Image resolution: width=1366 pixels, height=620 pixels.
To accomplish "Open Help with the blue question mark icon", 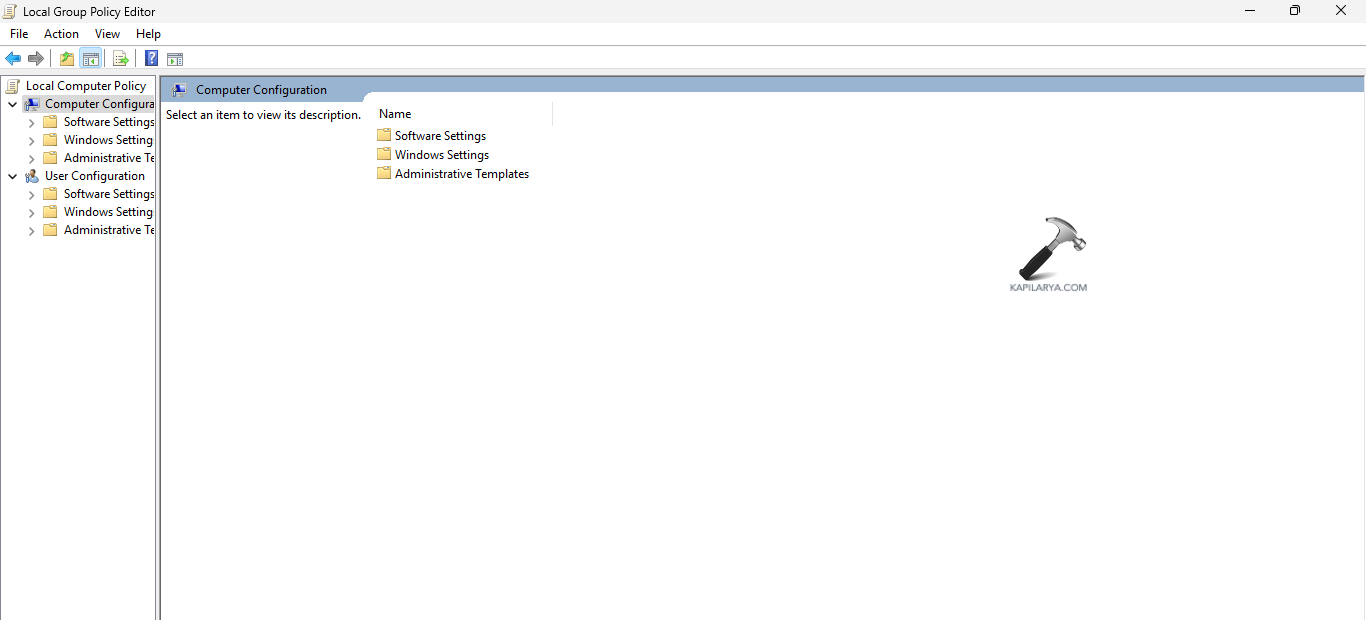I will [152, 59].
